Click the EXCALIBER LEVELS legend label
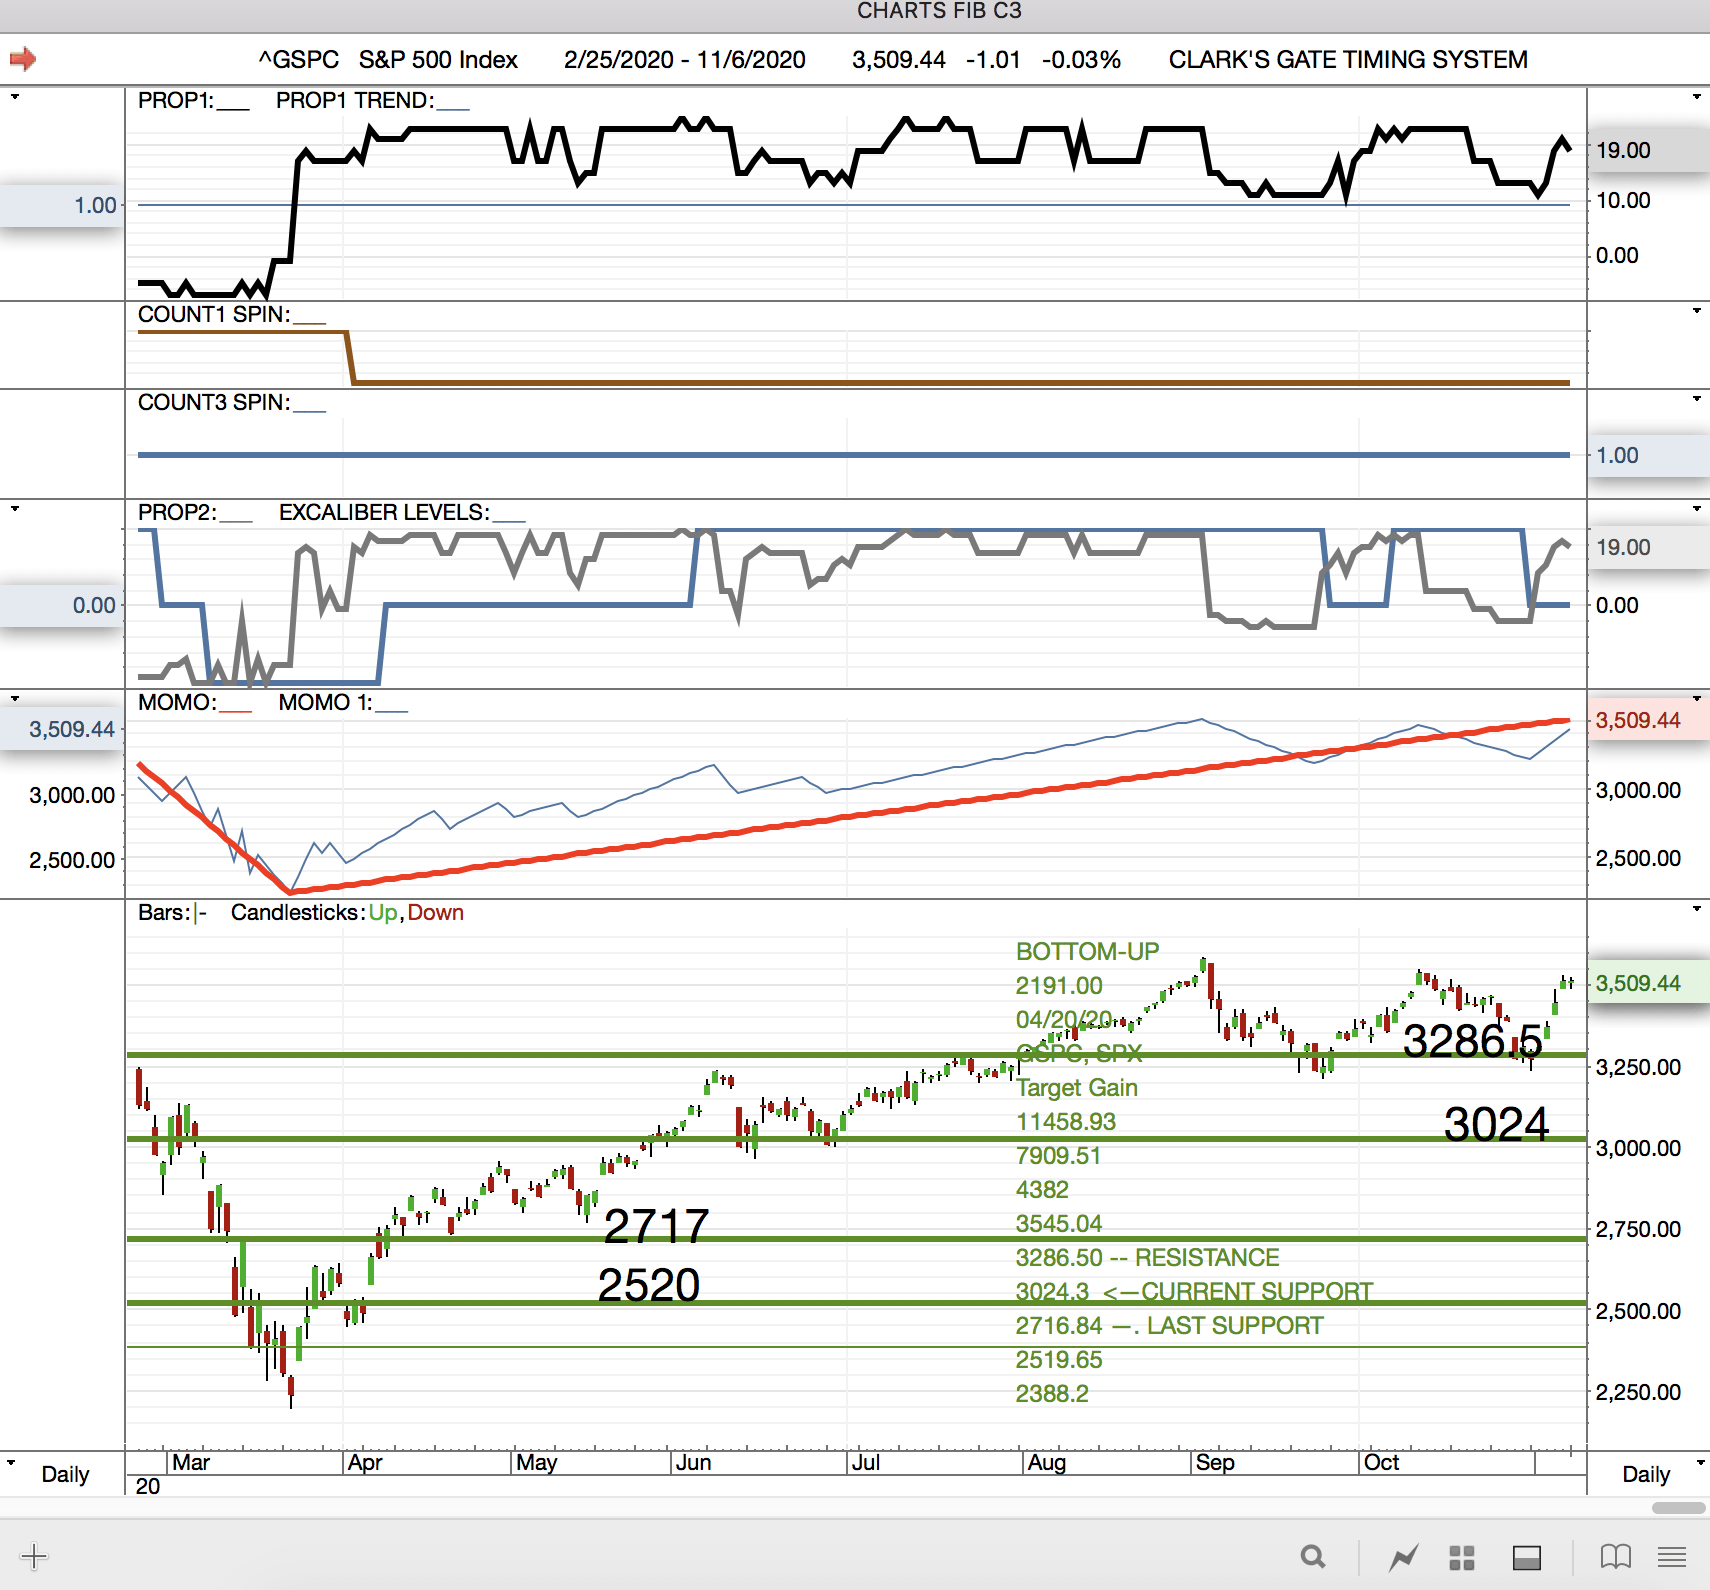This screenshot has height=1590, width=1710. (x=384, y=513)
